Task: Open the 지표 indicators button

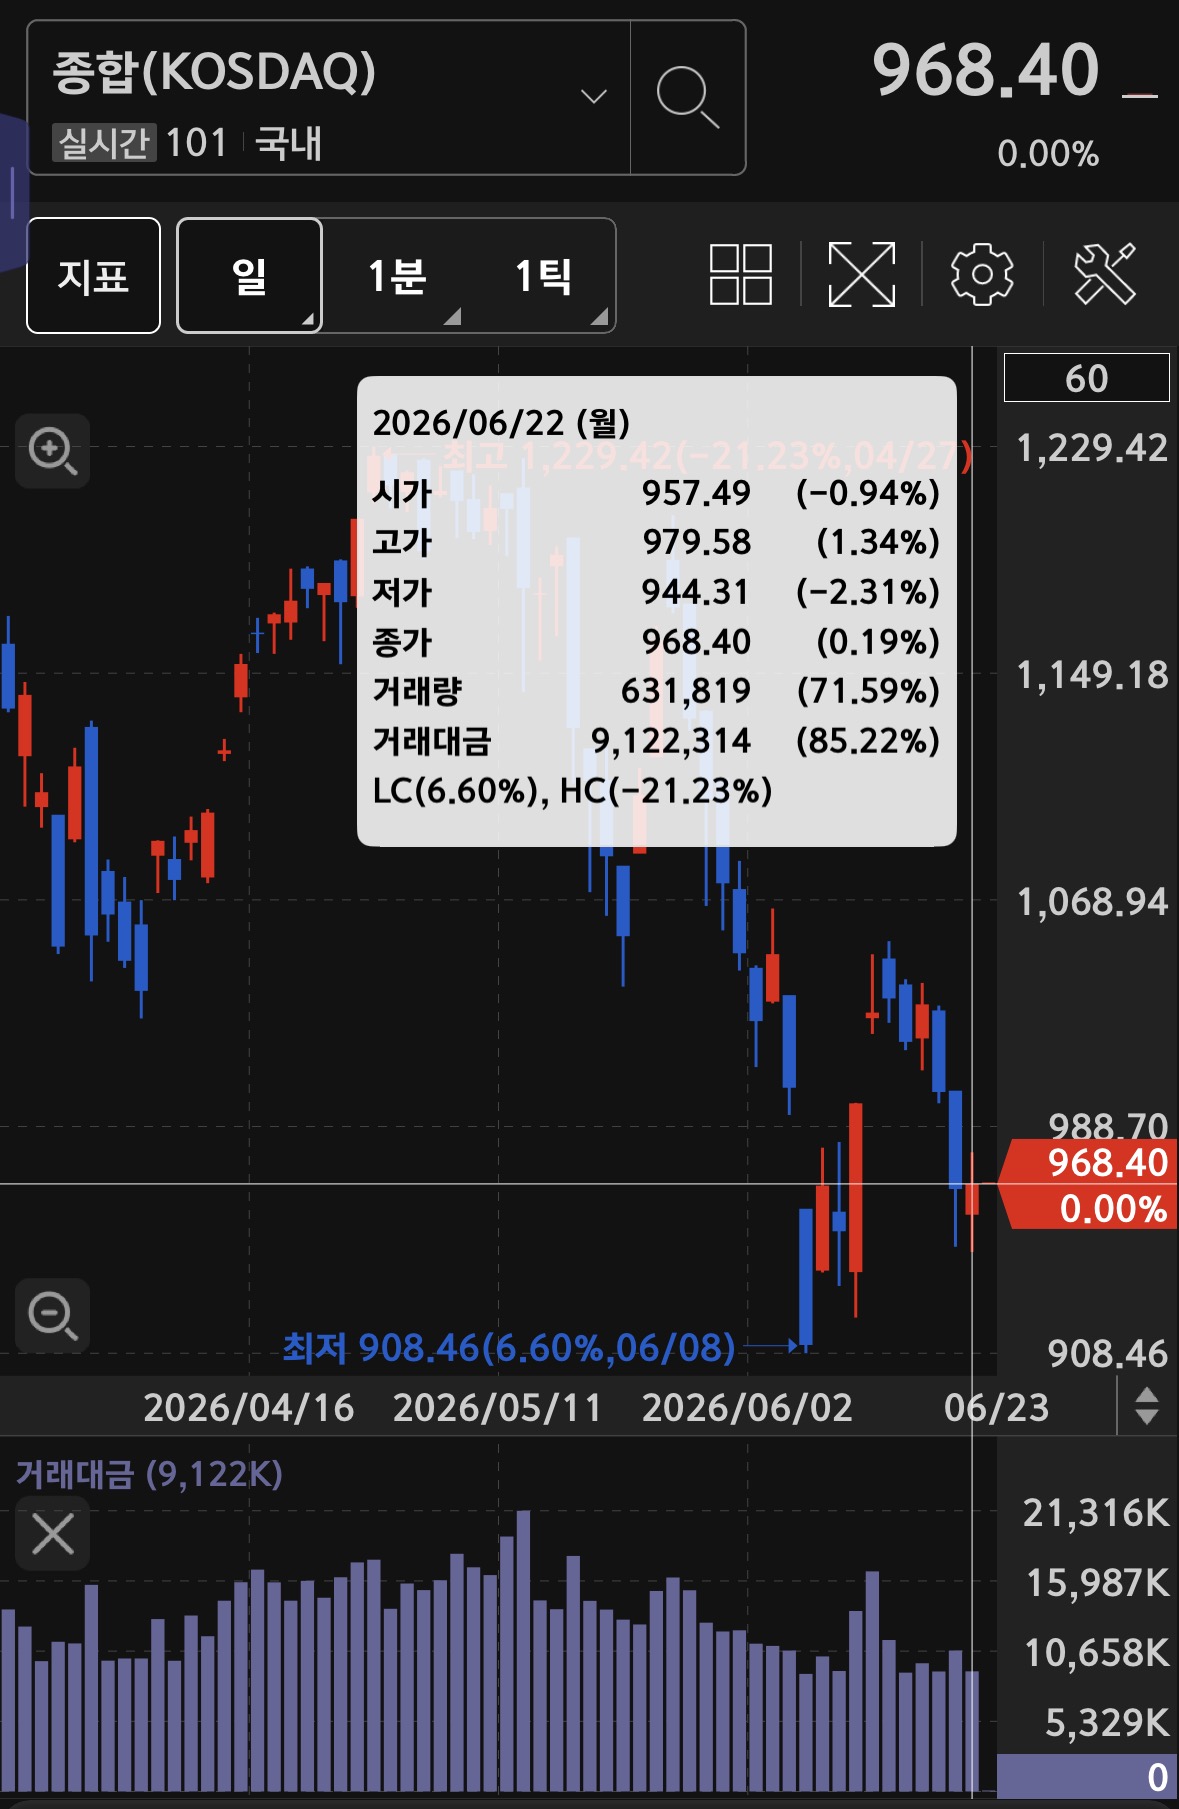Action: pos(93,275)
